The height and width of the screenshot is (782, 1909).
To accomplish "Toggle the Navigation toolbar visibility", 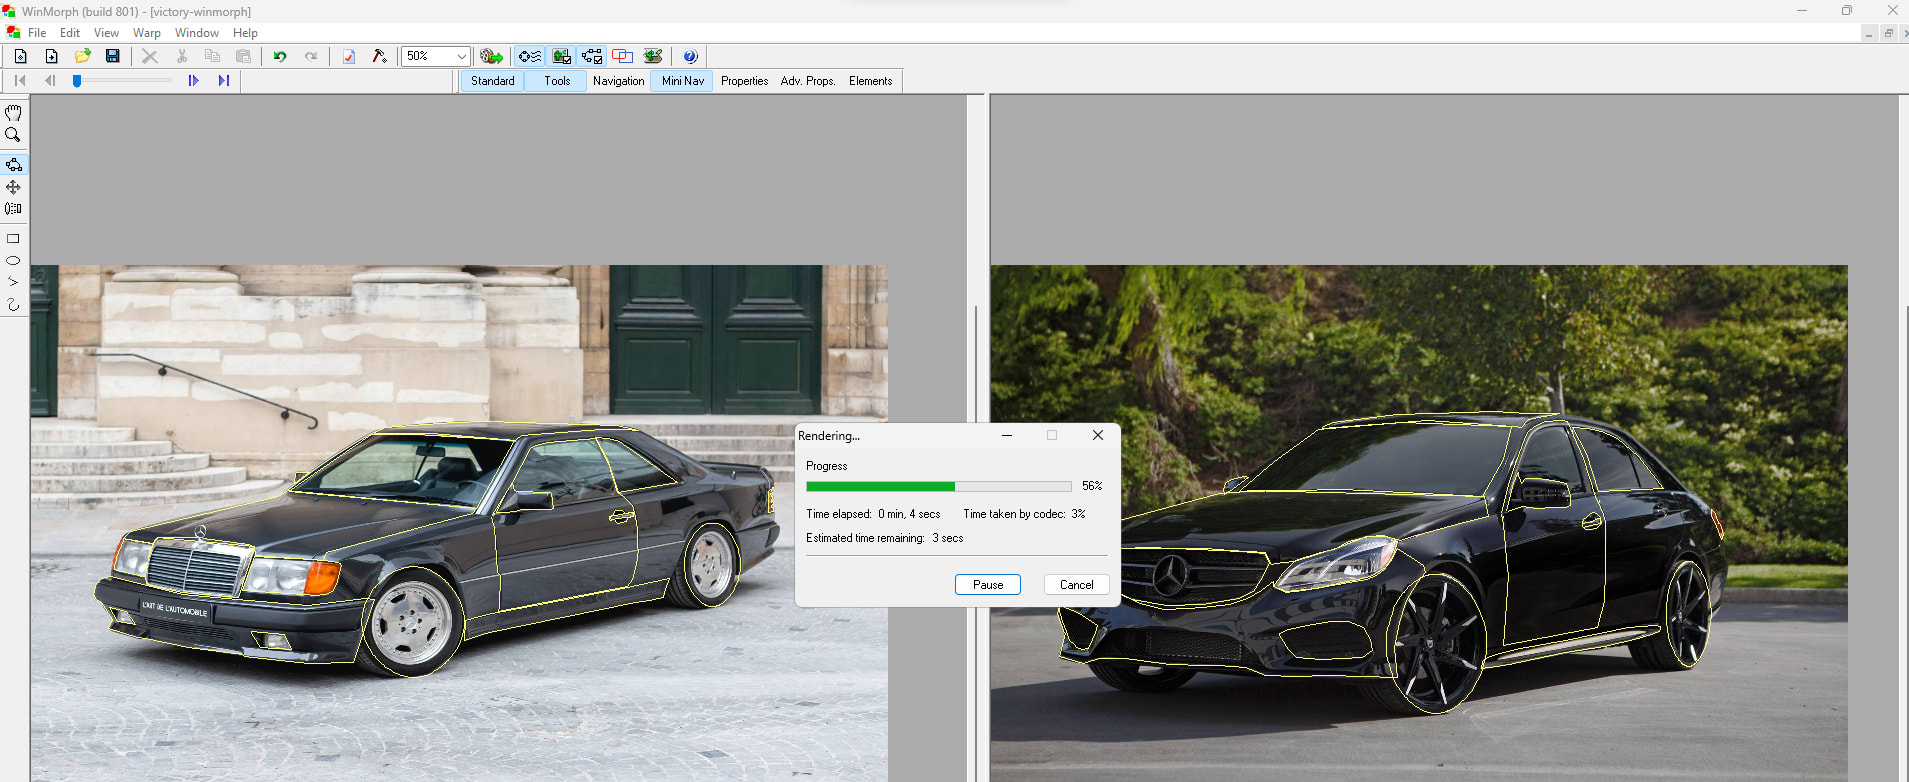I will tap(618, 81).
